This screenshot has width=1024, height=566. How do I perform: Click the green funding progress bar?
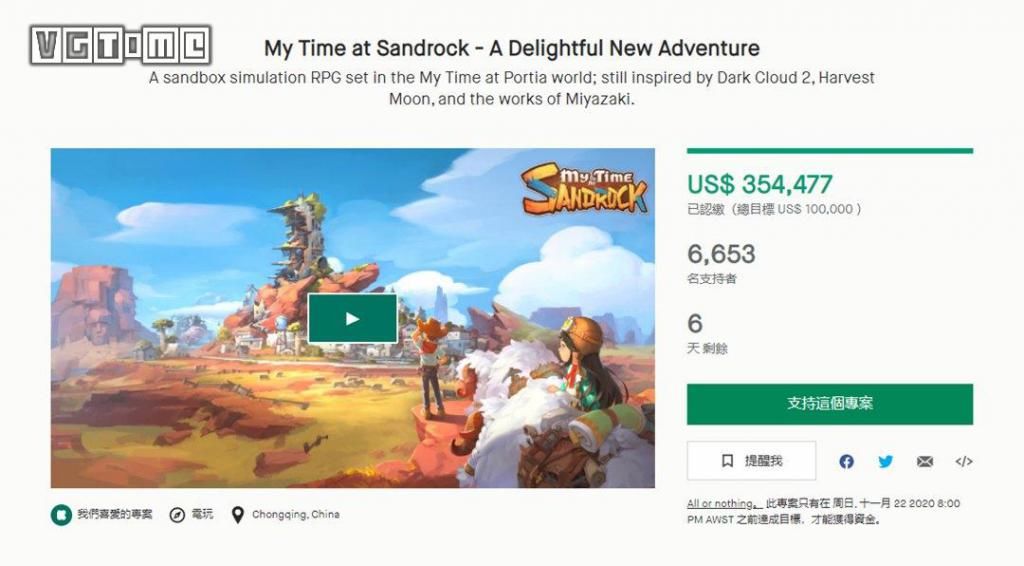point(829,151)
